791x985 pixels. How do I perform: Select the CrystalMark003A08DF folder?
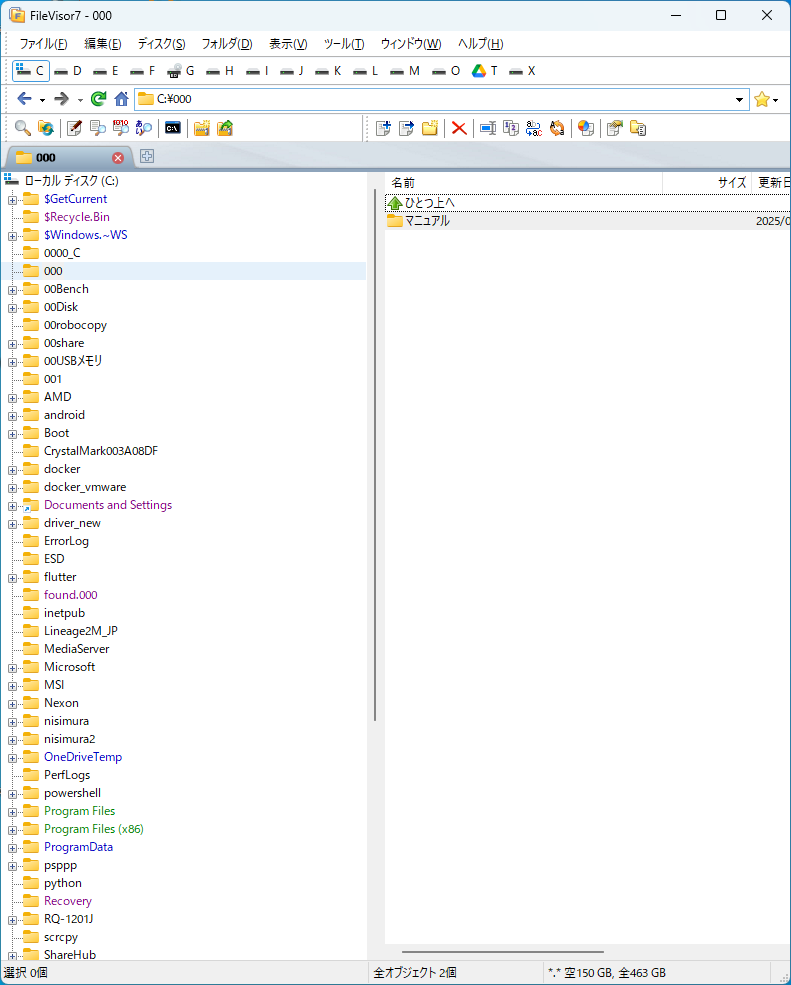tap(101, 451)
